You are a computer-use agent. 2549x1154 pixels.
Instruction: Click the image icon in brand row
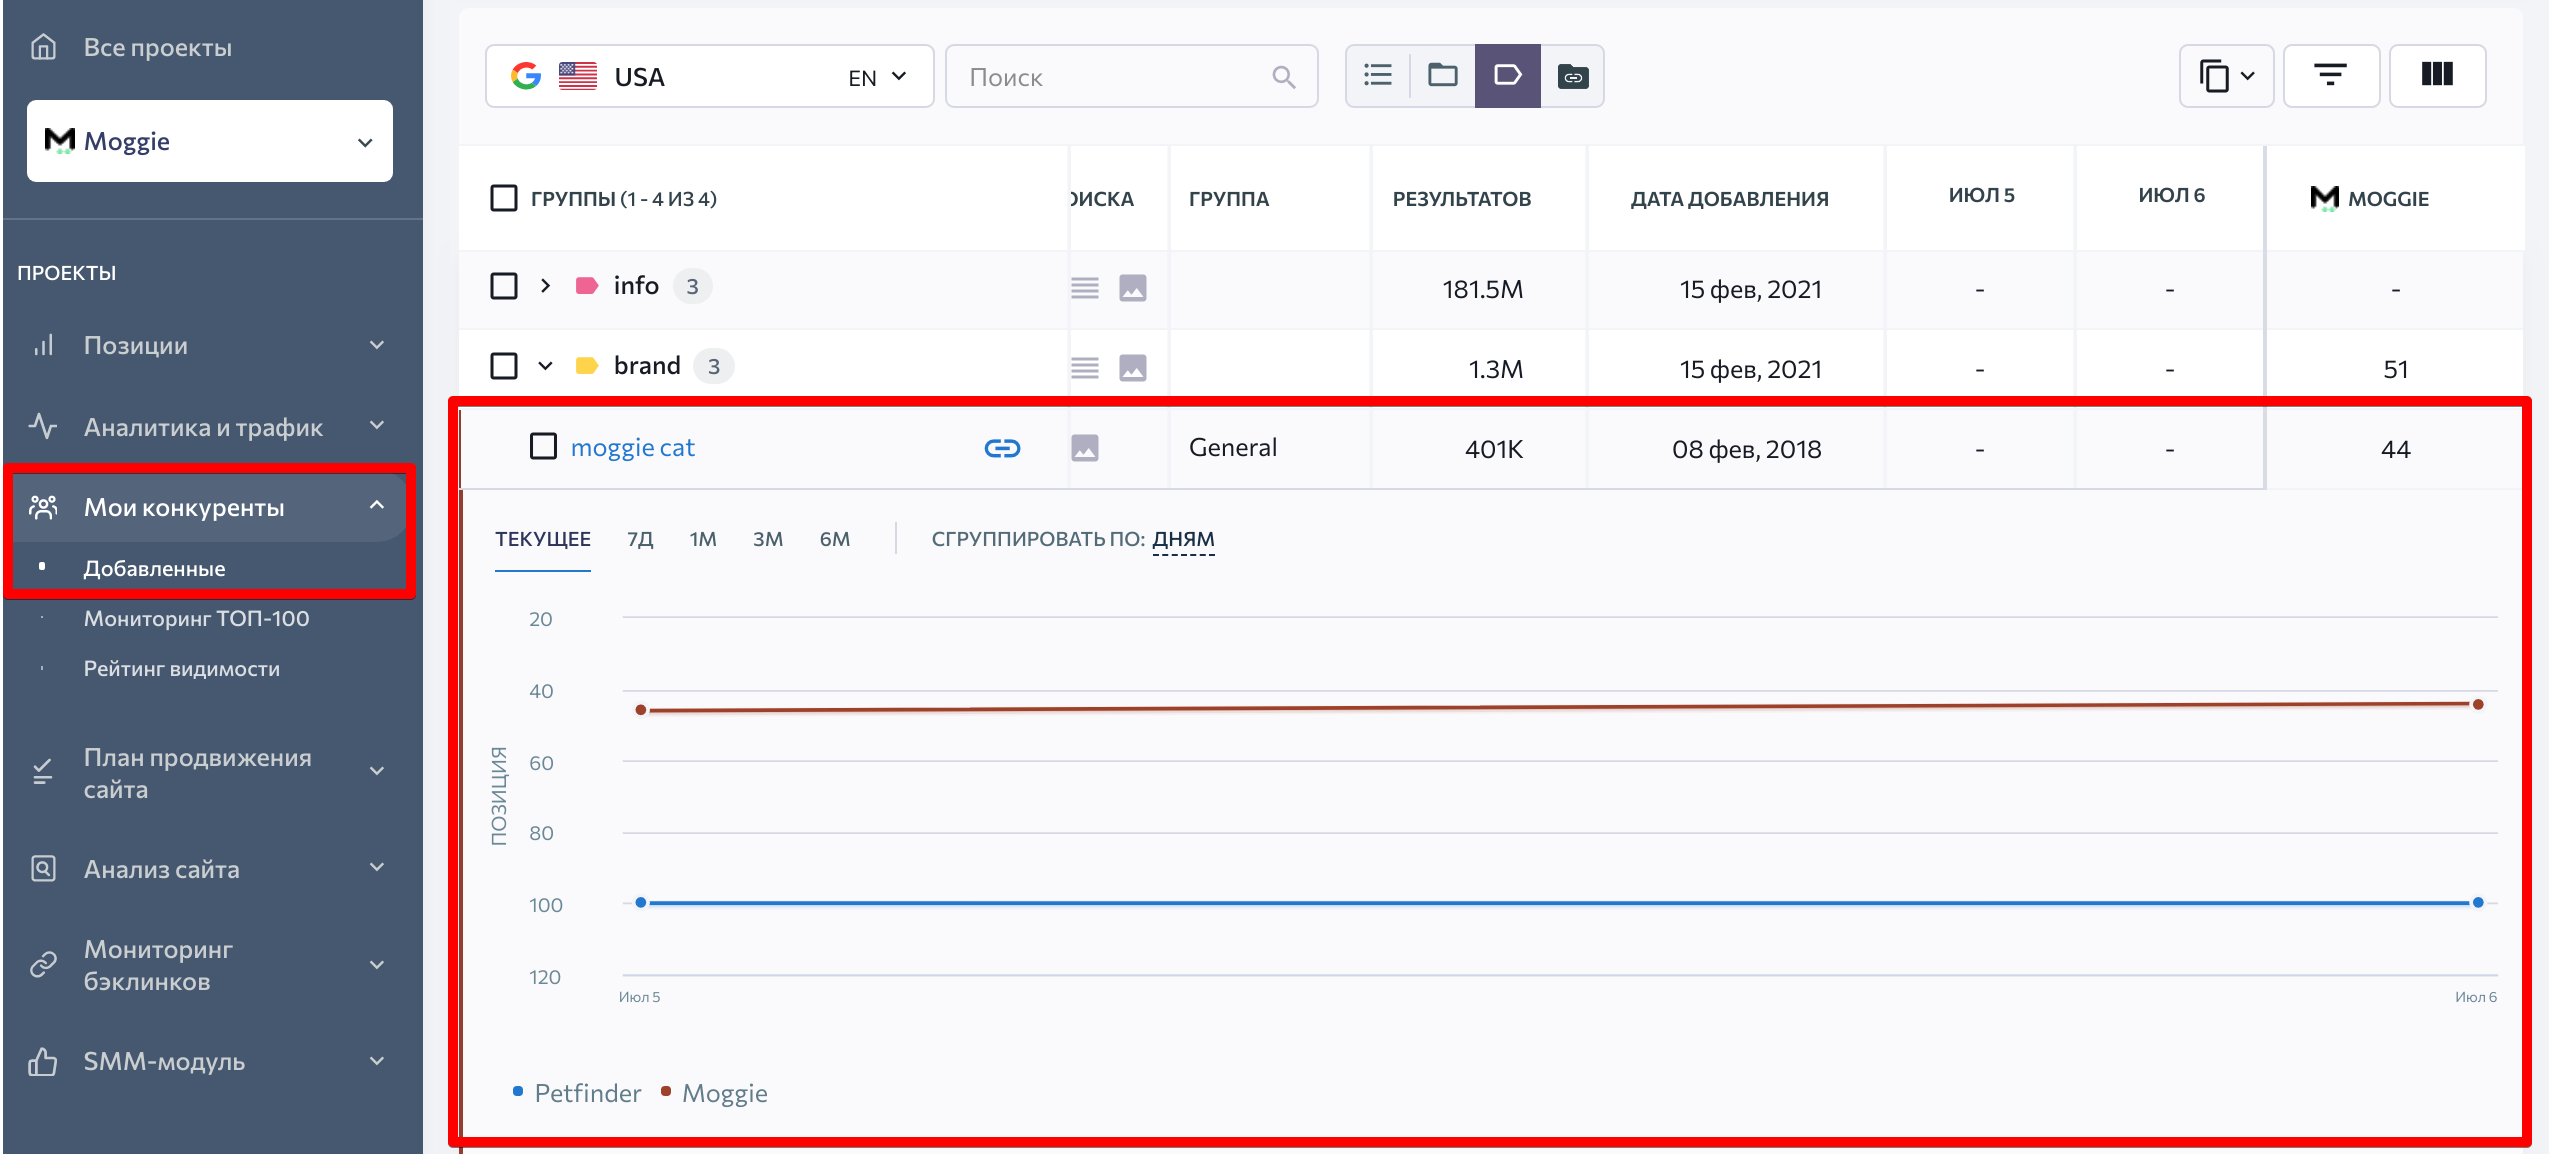pos(1133,368)
